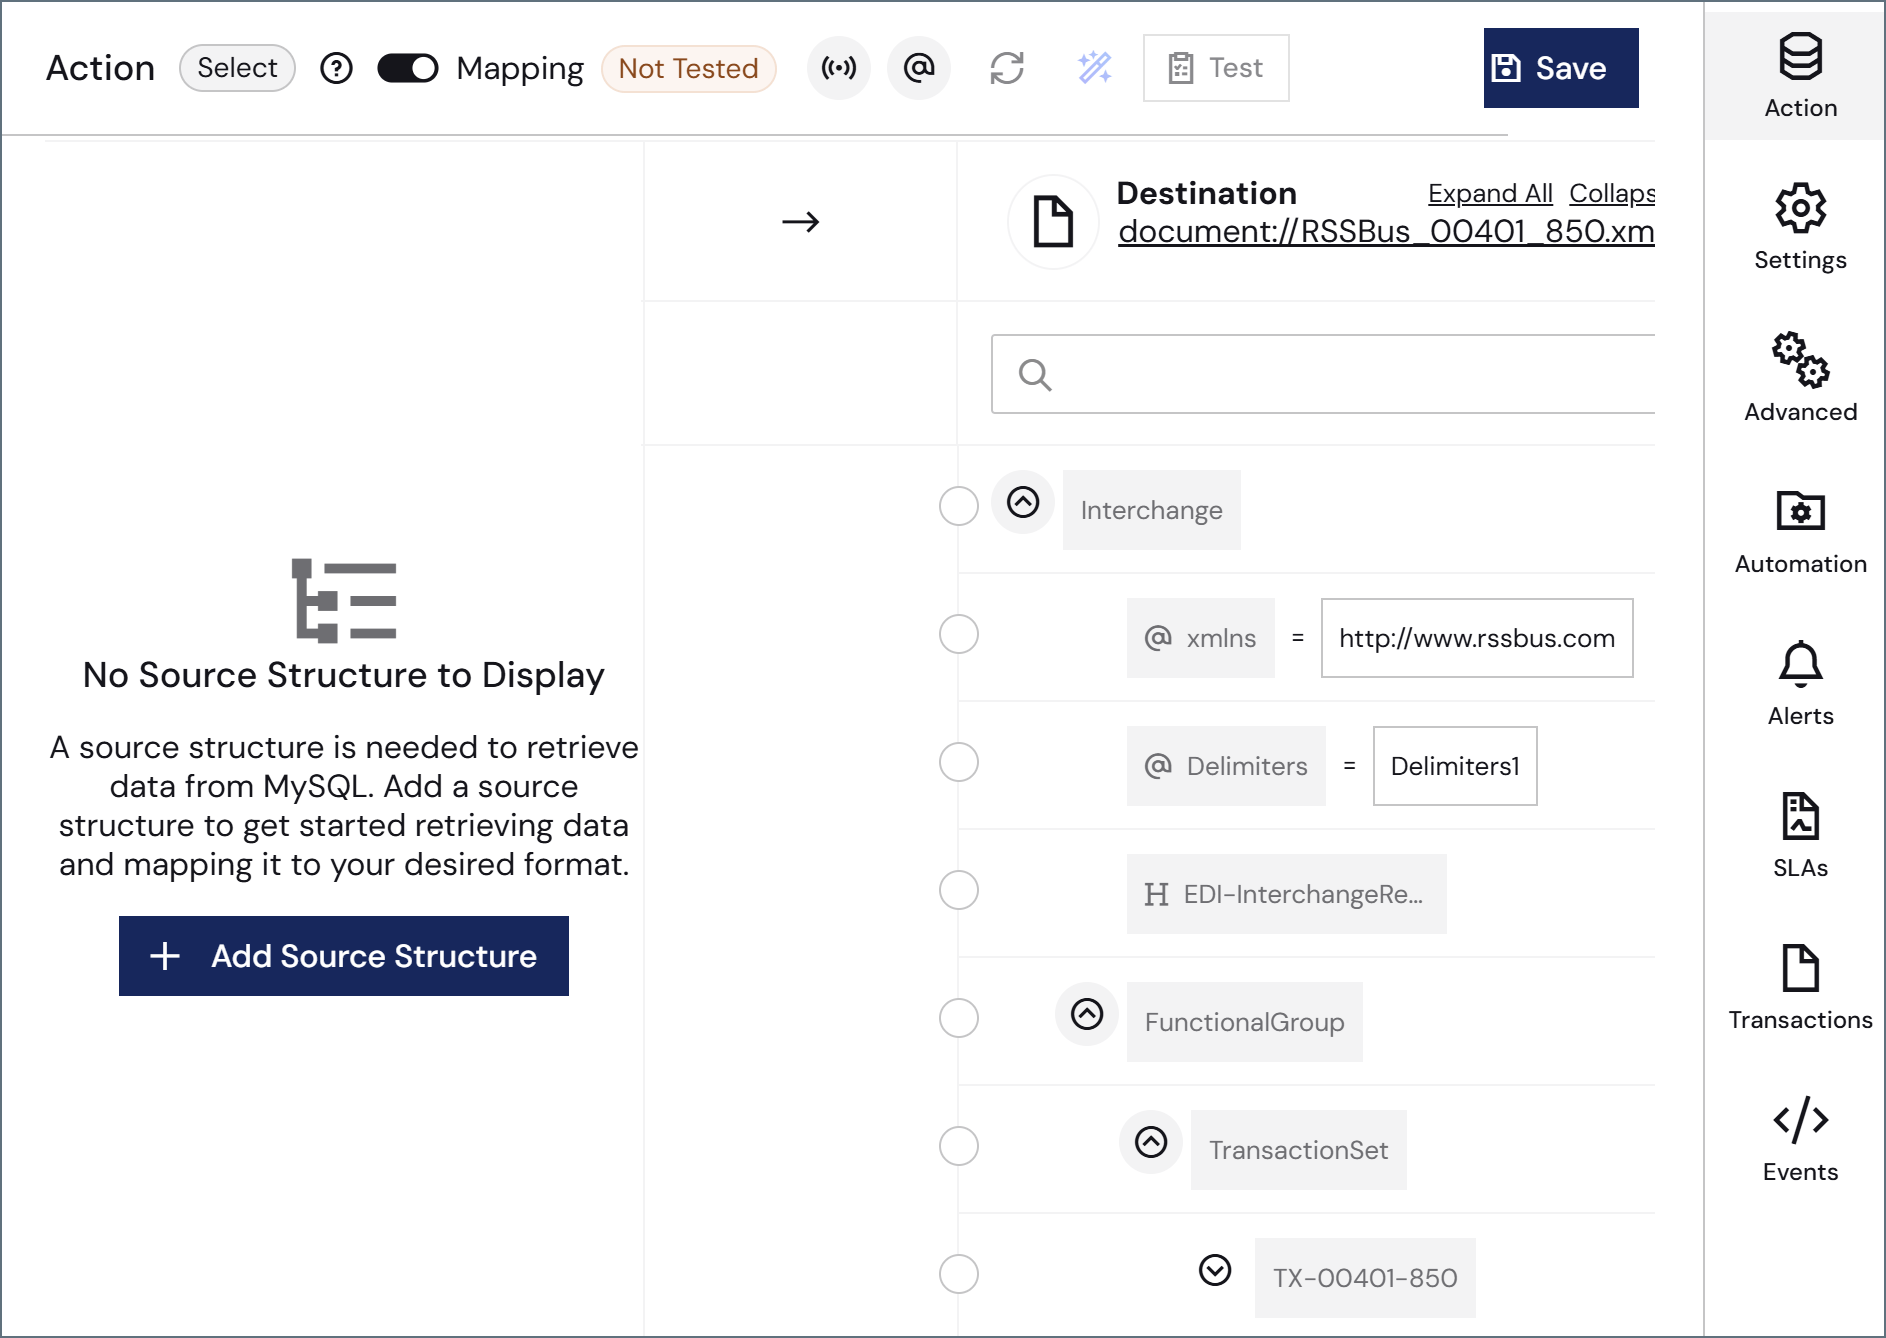
Task: Select the radio circle for Interchange row
Action: pyautogui.click(x=959, y=506)
